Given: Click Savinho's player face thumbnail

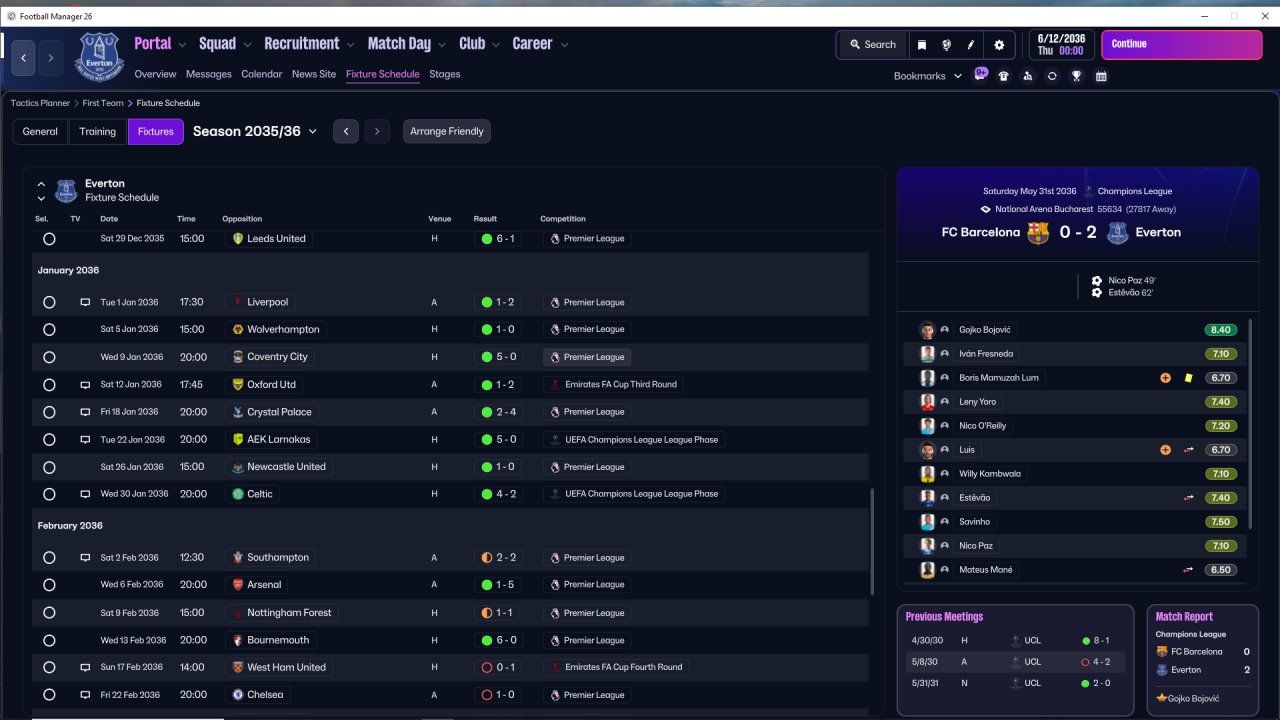Looking at the screenshot, I should pyautogui.click(x=928, y=522).
